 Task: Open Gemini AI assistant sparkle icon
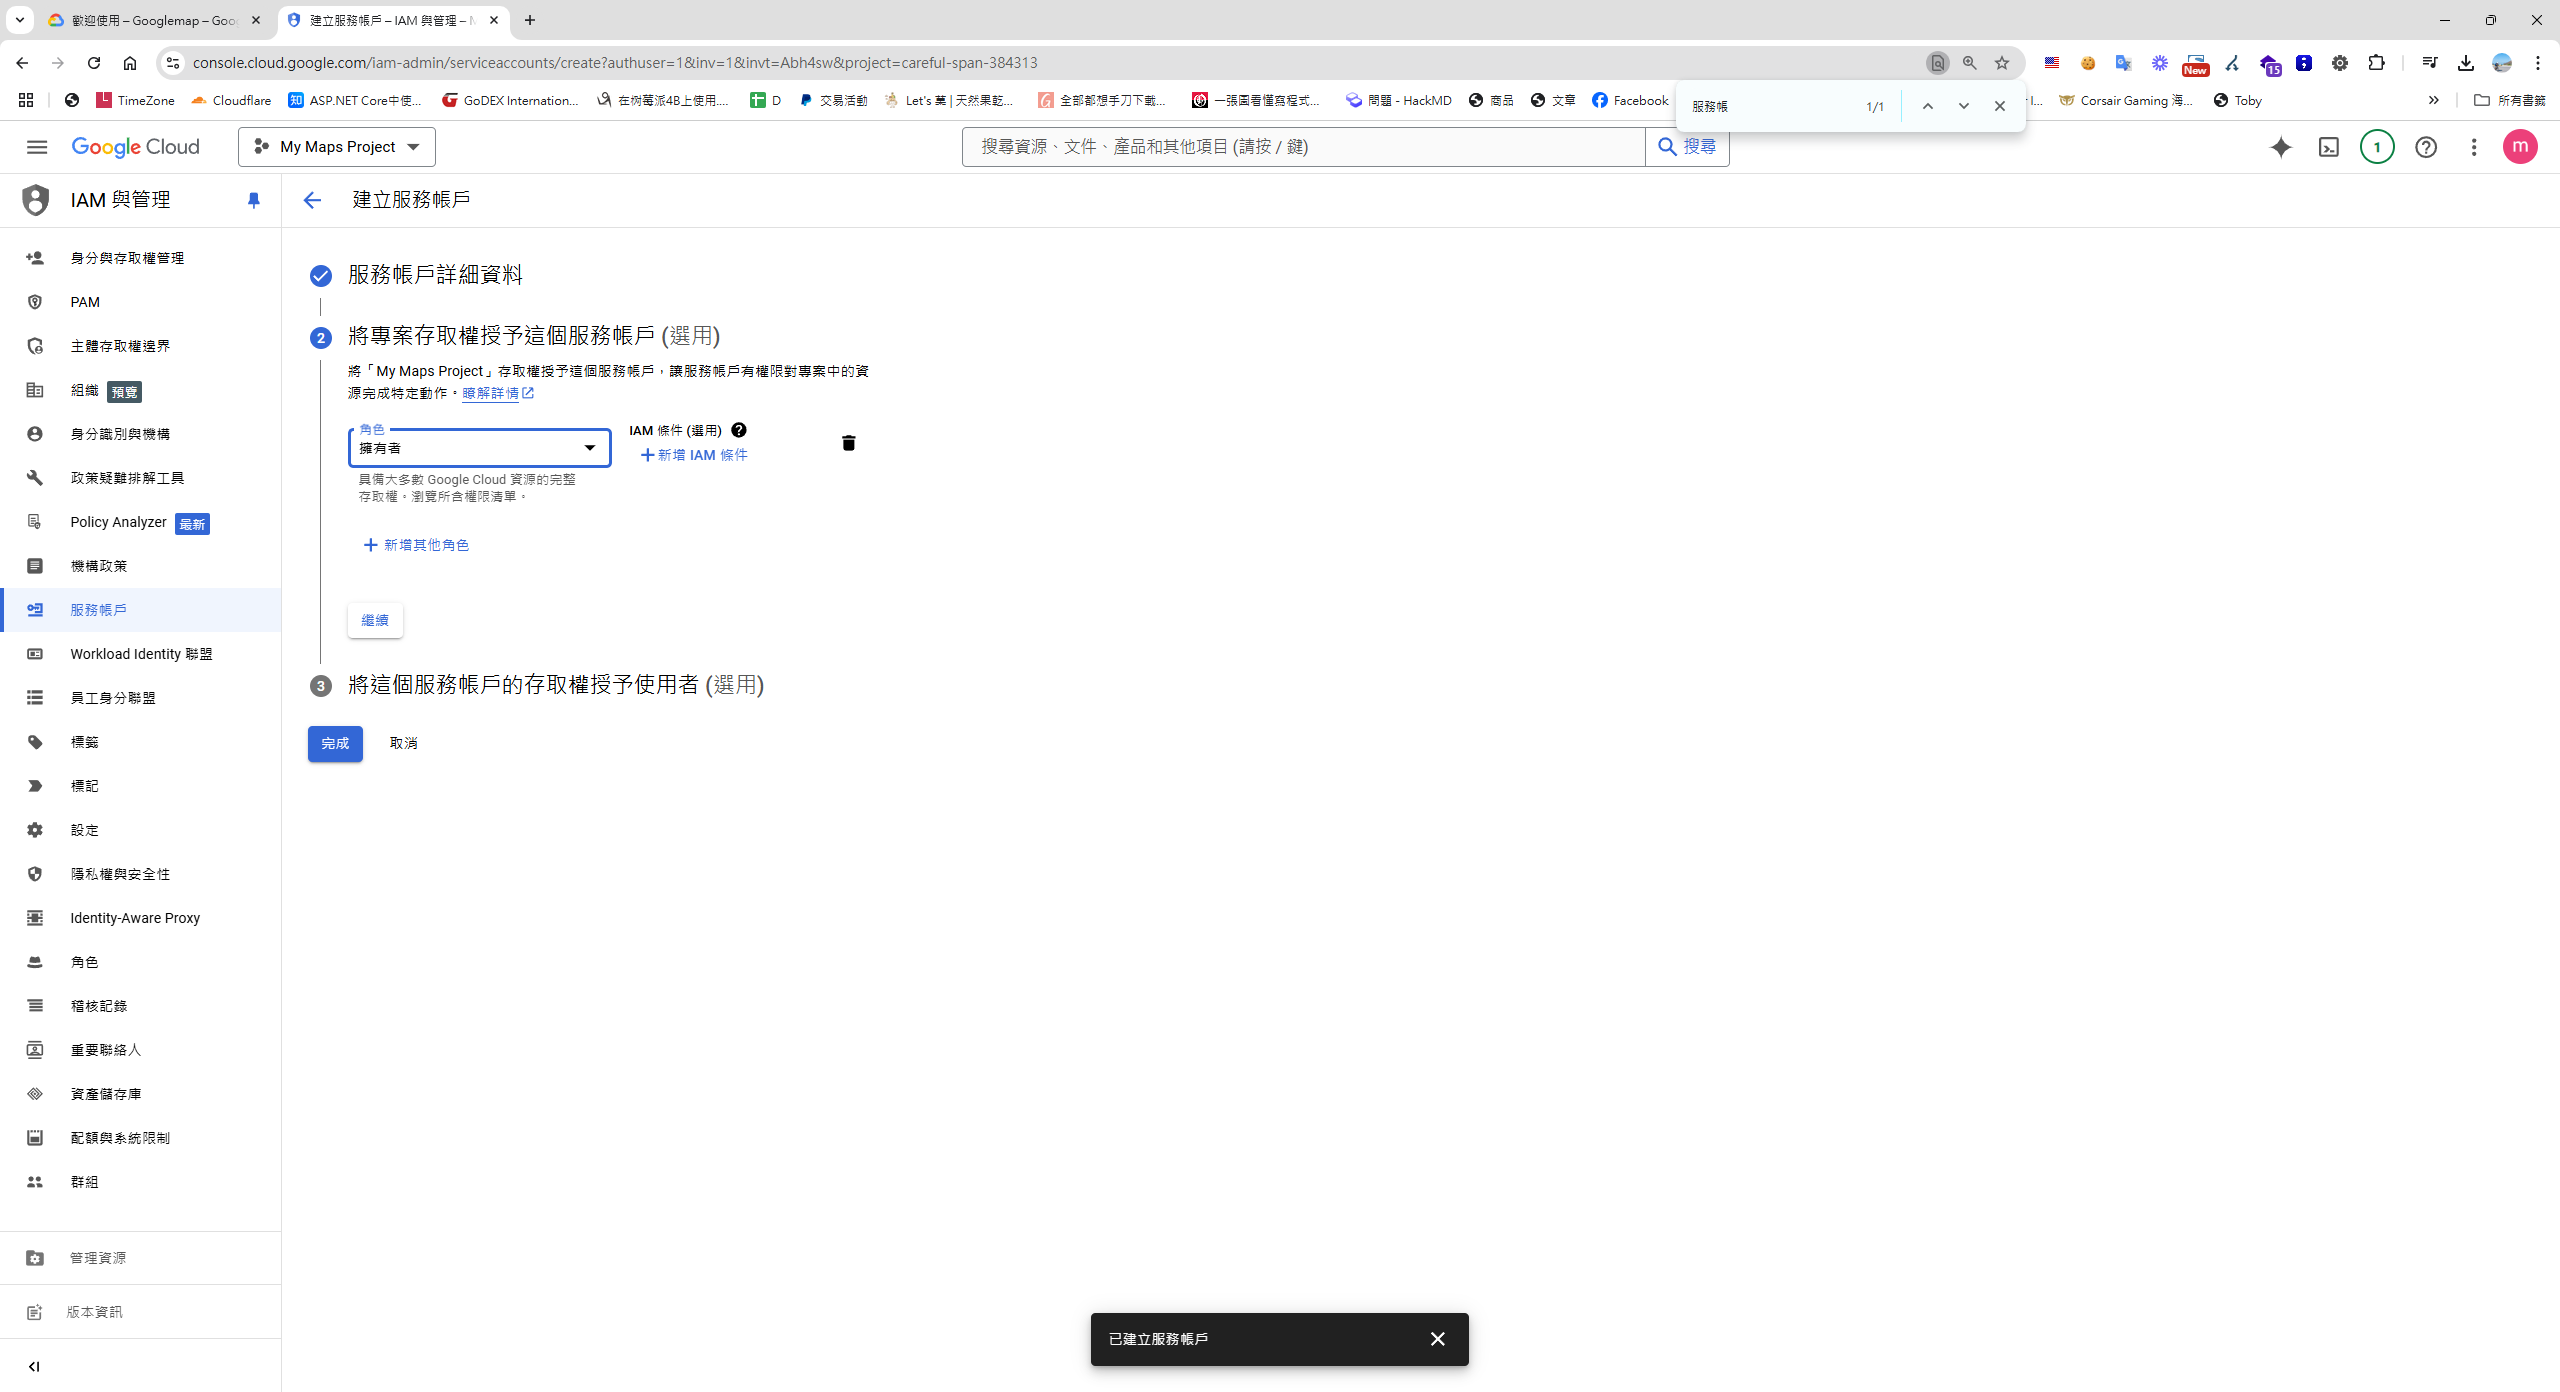click(2280, 147)
